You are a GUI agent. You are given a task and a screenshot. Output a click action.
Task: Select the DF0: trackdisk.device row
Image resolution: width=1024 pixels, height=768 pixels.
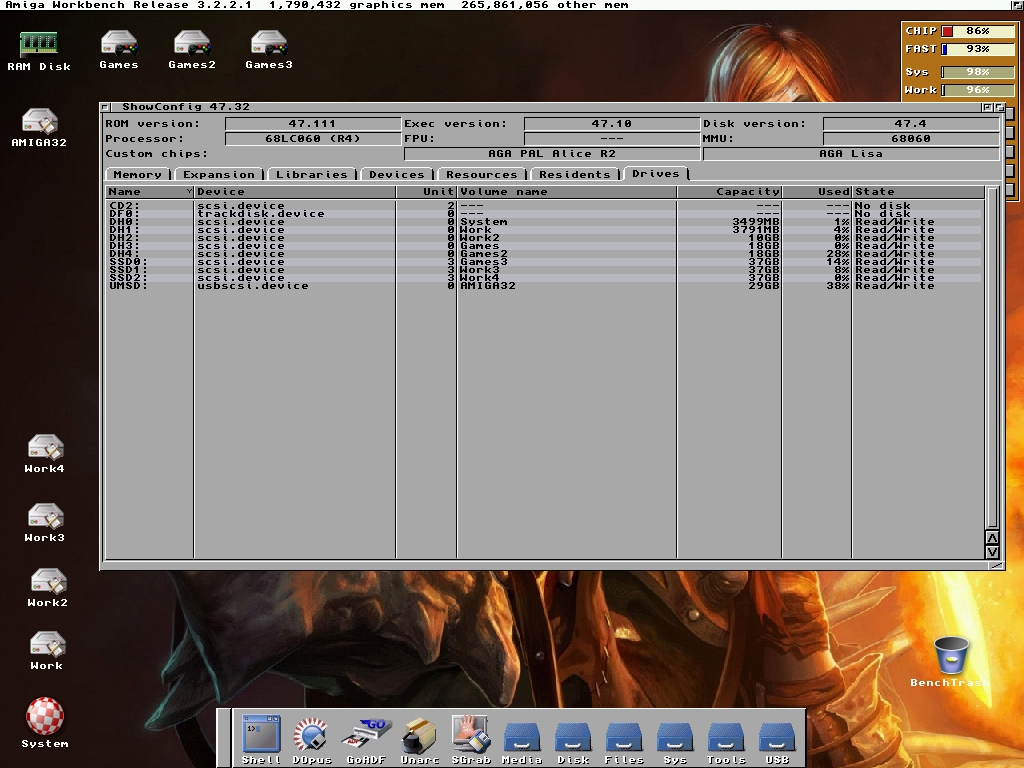544,214
